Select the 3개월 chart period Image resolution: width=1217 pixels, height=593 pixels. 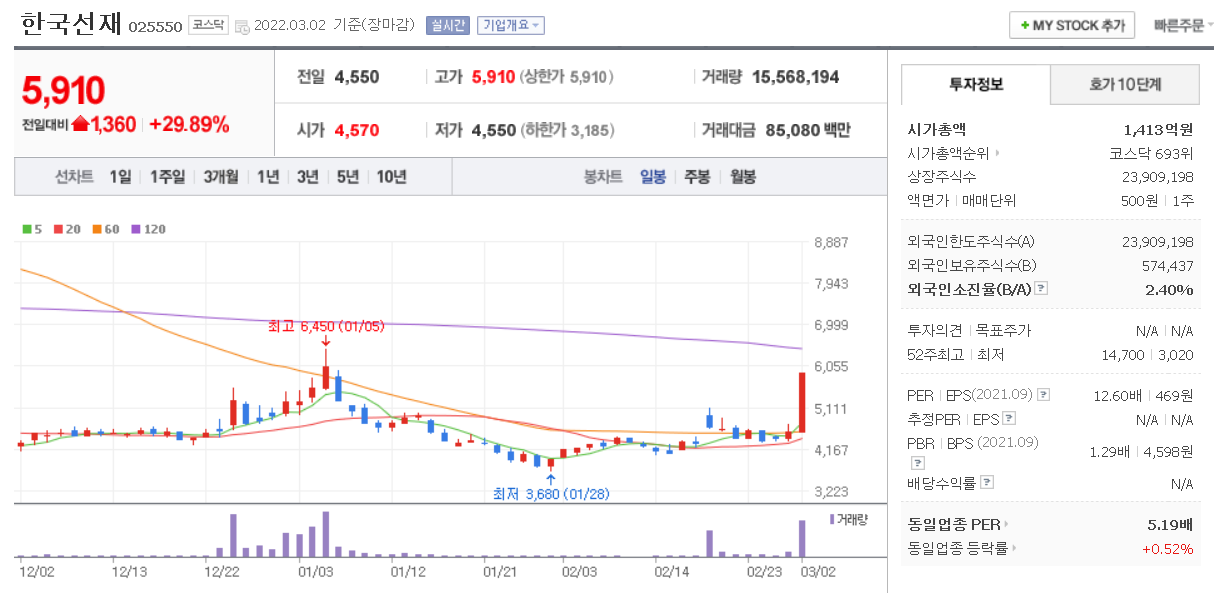[x=221, y=177]
